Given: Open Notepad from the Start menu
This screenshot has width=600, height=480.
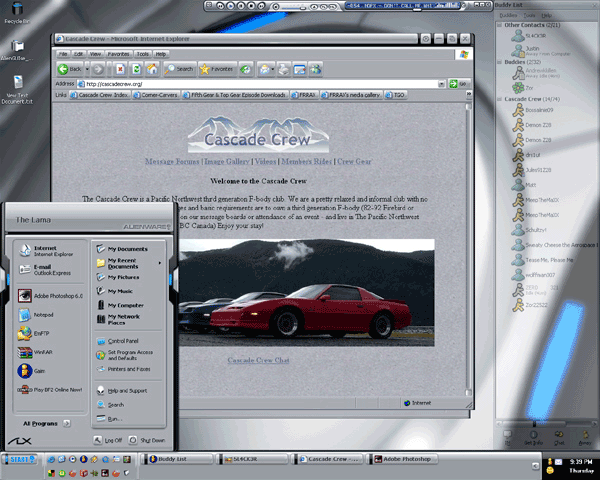Looking at the screenshot, I should tap(43, 314).
